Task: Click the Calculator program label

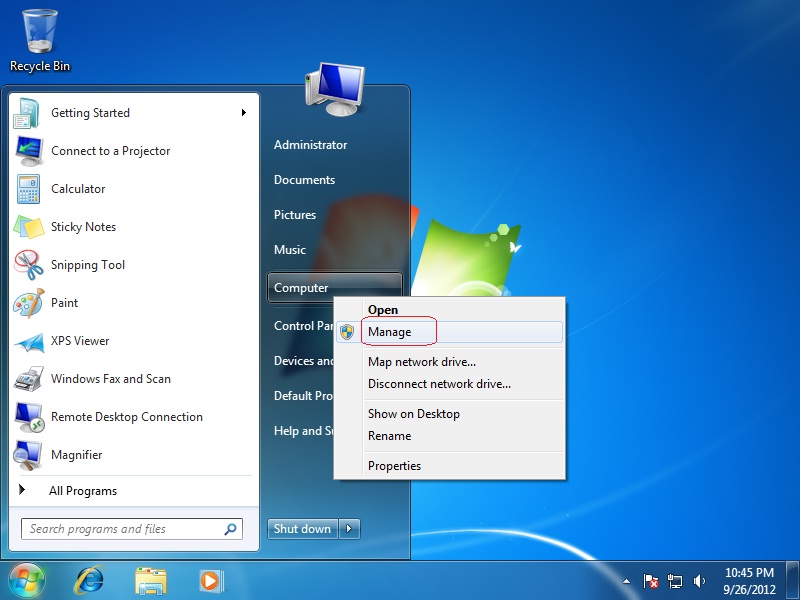Action: 78,189
